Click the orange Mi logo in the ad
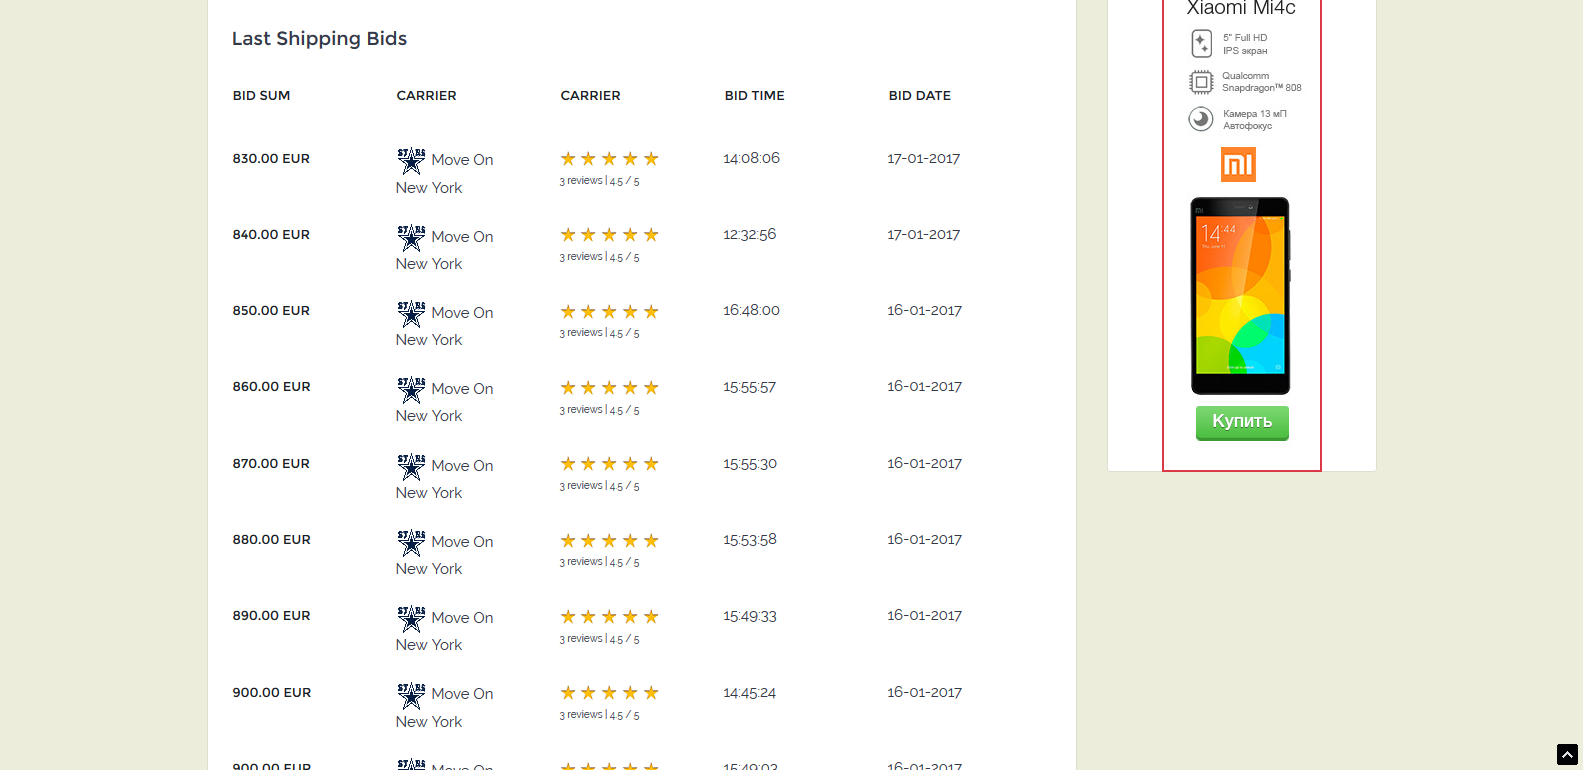The image size is (1583, 770). coord(1238,165)
